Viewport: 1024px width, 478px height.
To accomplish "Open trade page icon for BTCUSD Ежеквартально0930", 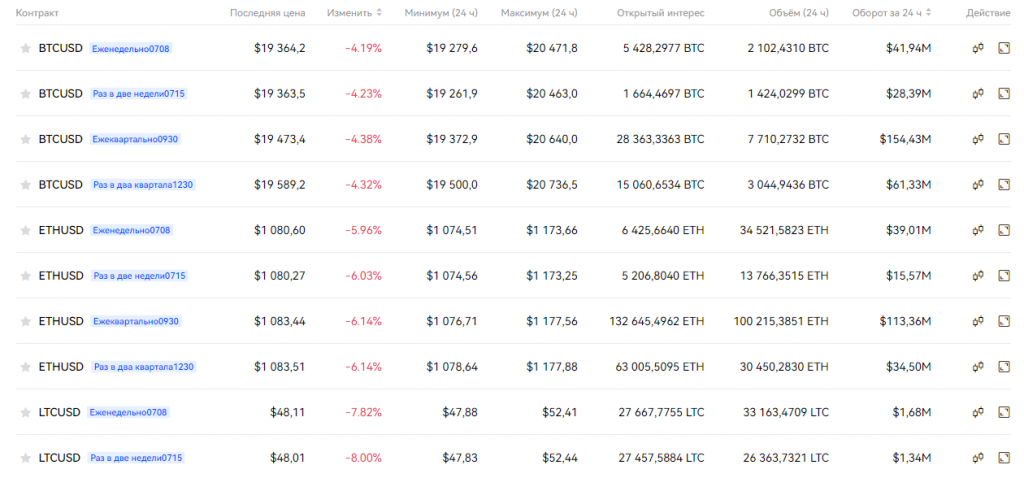I will click(1005, 139).
